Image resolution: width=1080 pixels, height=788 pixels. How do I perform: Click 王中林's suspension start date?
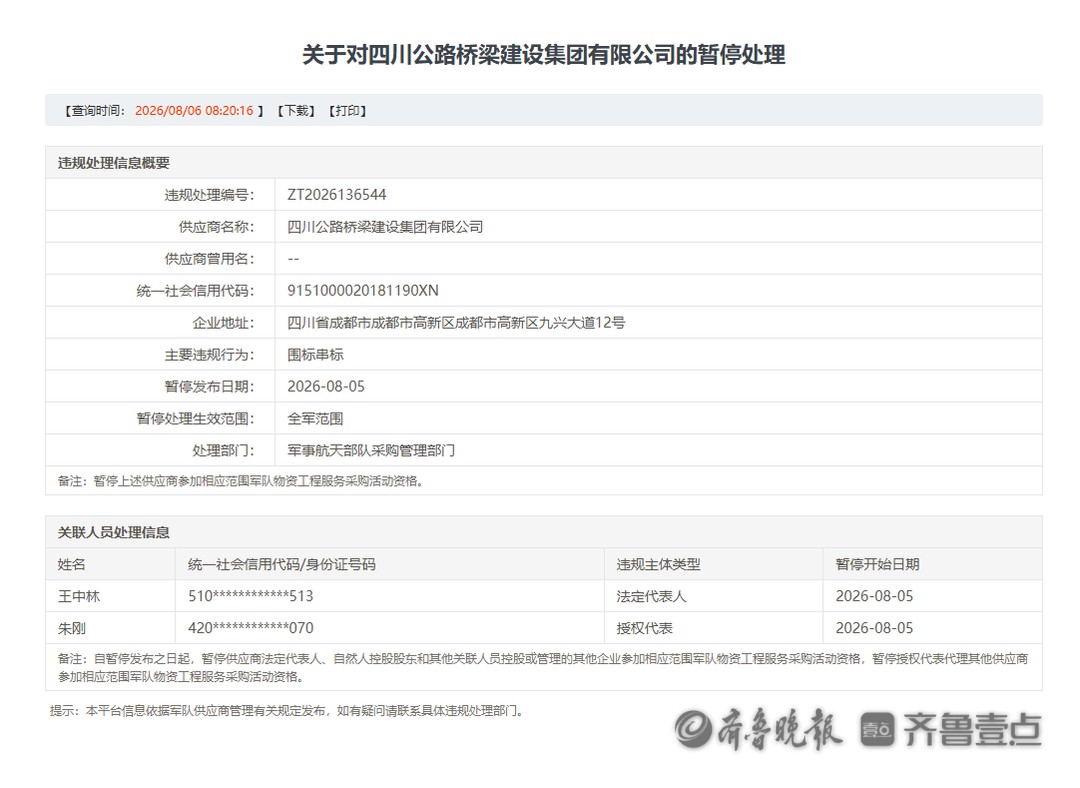tap(874, 597)
